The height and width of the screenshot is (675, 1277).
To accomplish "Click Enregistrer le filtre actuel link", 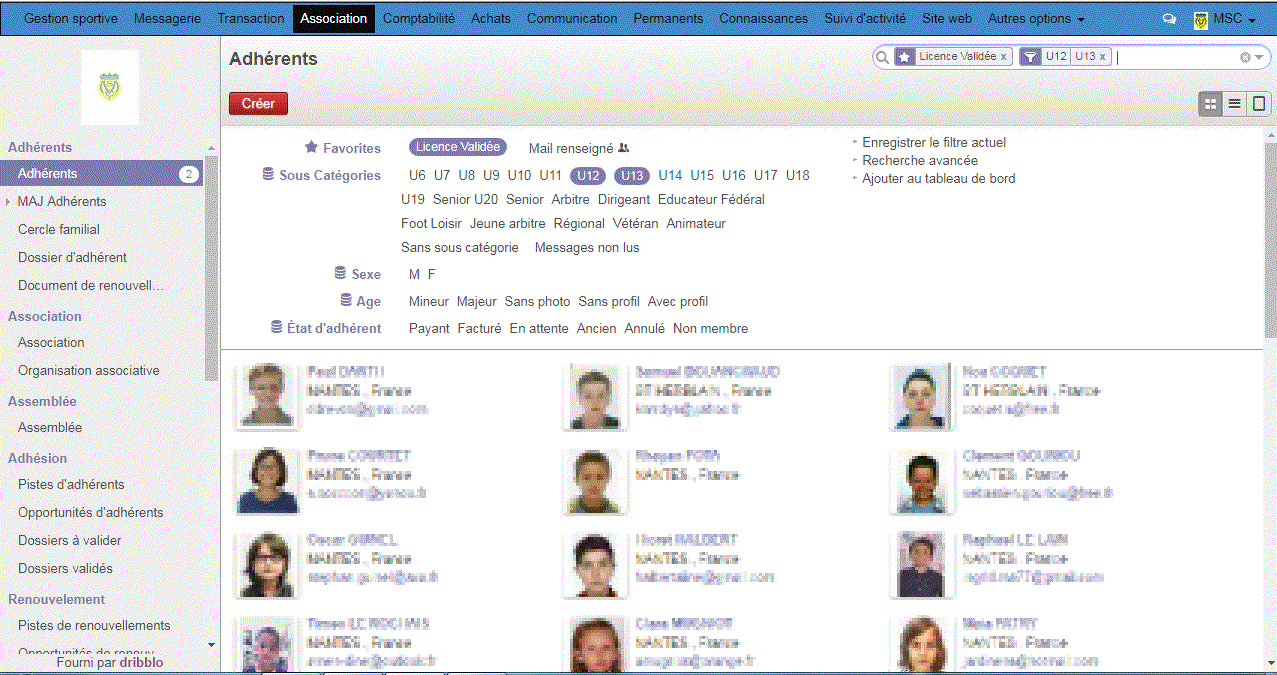I will coord(933,143).
